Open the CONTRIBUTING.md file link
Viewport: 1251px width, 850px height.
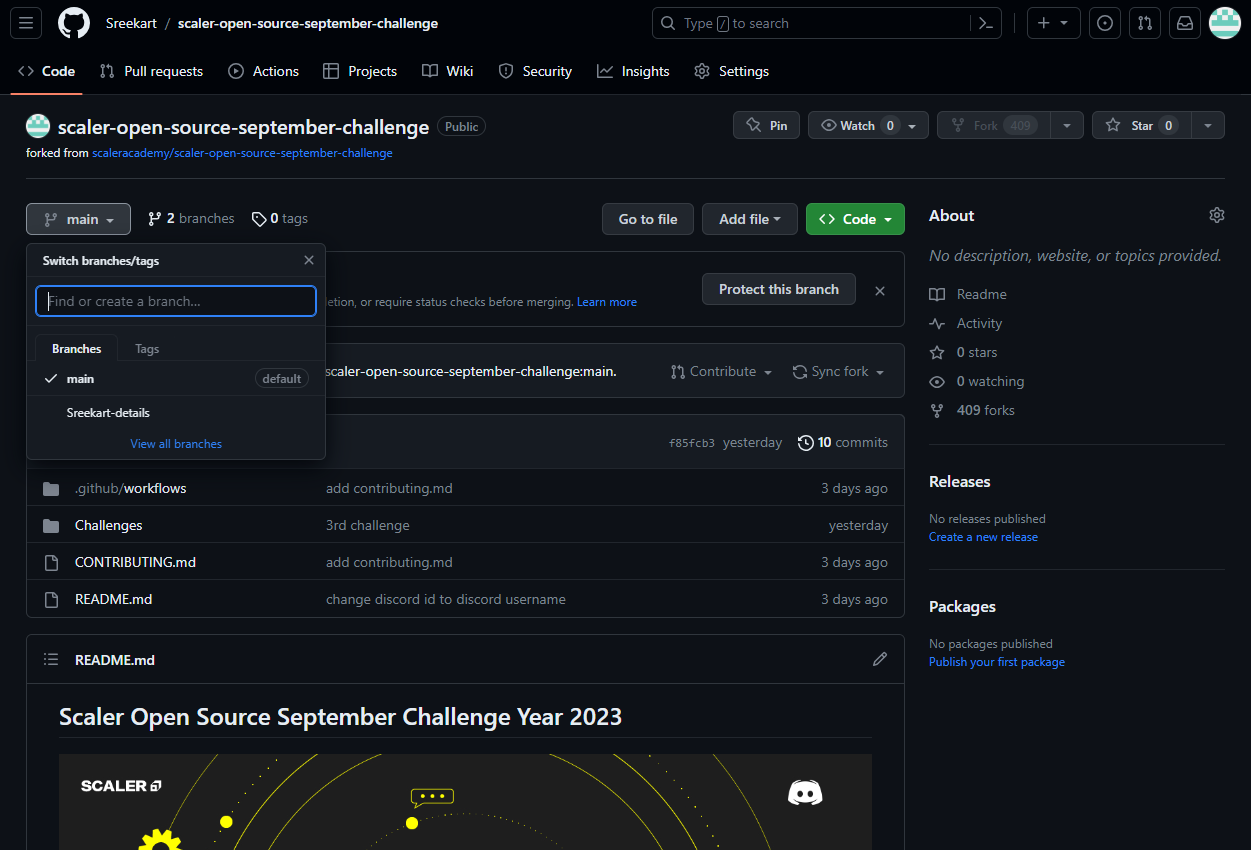pyautogui.click(x=135, y=561)
